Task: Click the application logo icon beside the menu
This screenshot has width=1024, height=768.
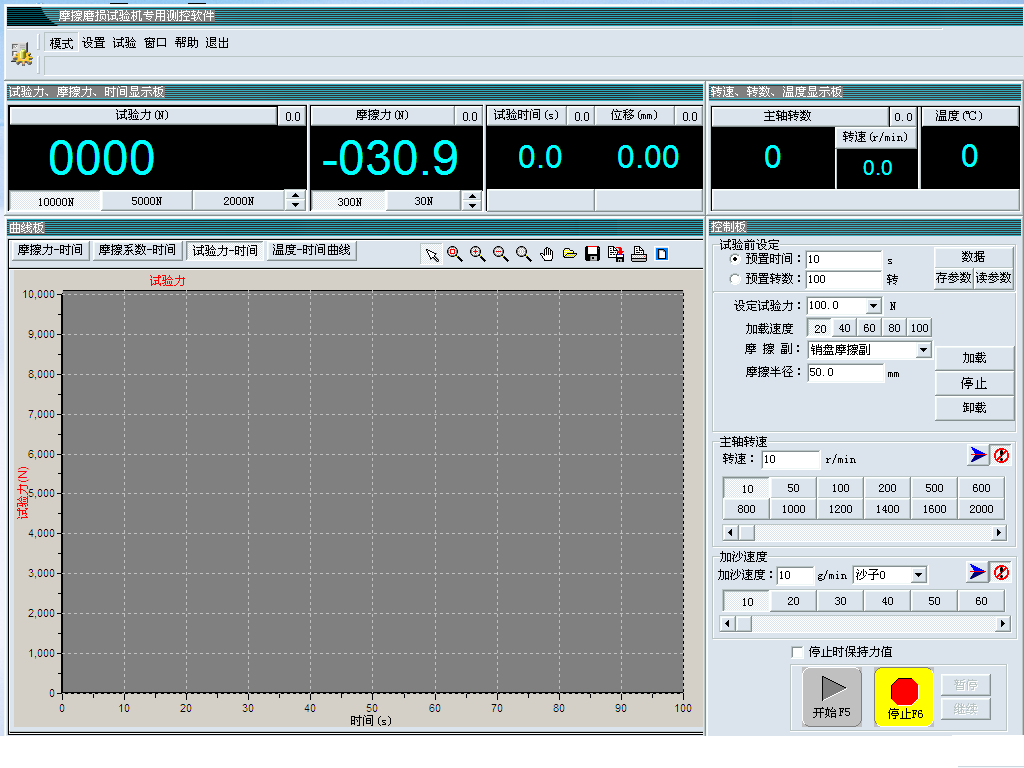Action: point(22,53)
